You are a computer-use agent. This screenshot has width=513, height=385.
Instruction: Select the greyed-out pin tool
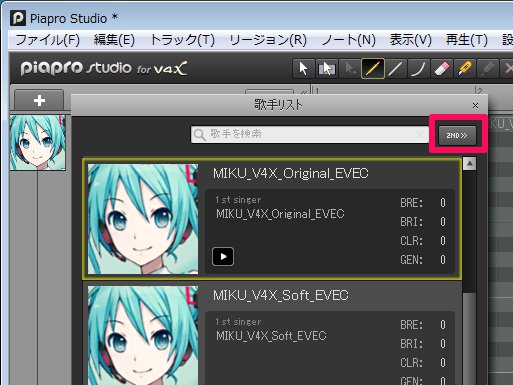point(488,69)
